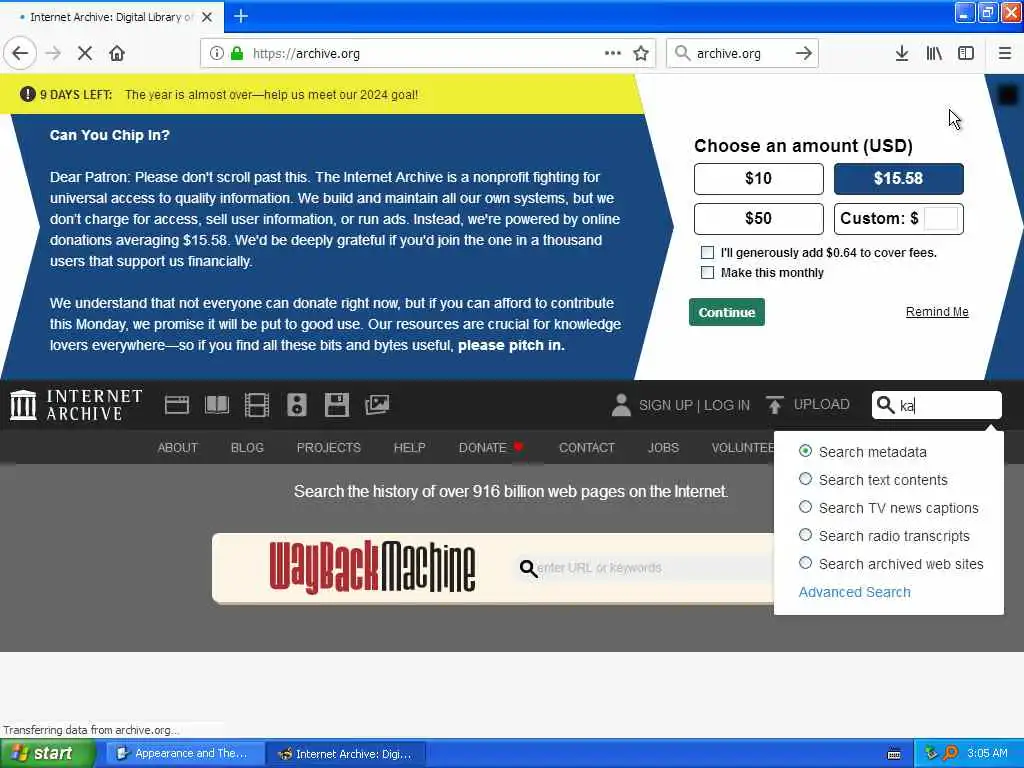
Task: Open the library bookmarks icon
Action: coord(934,54)
